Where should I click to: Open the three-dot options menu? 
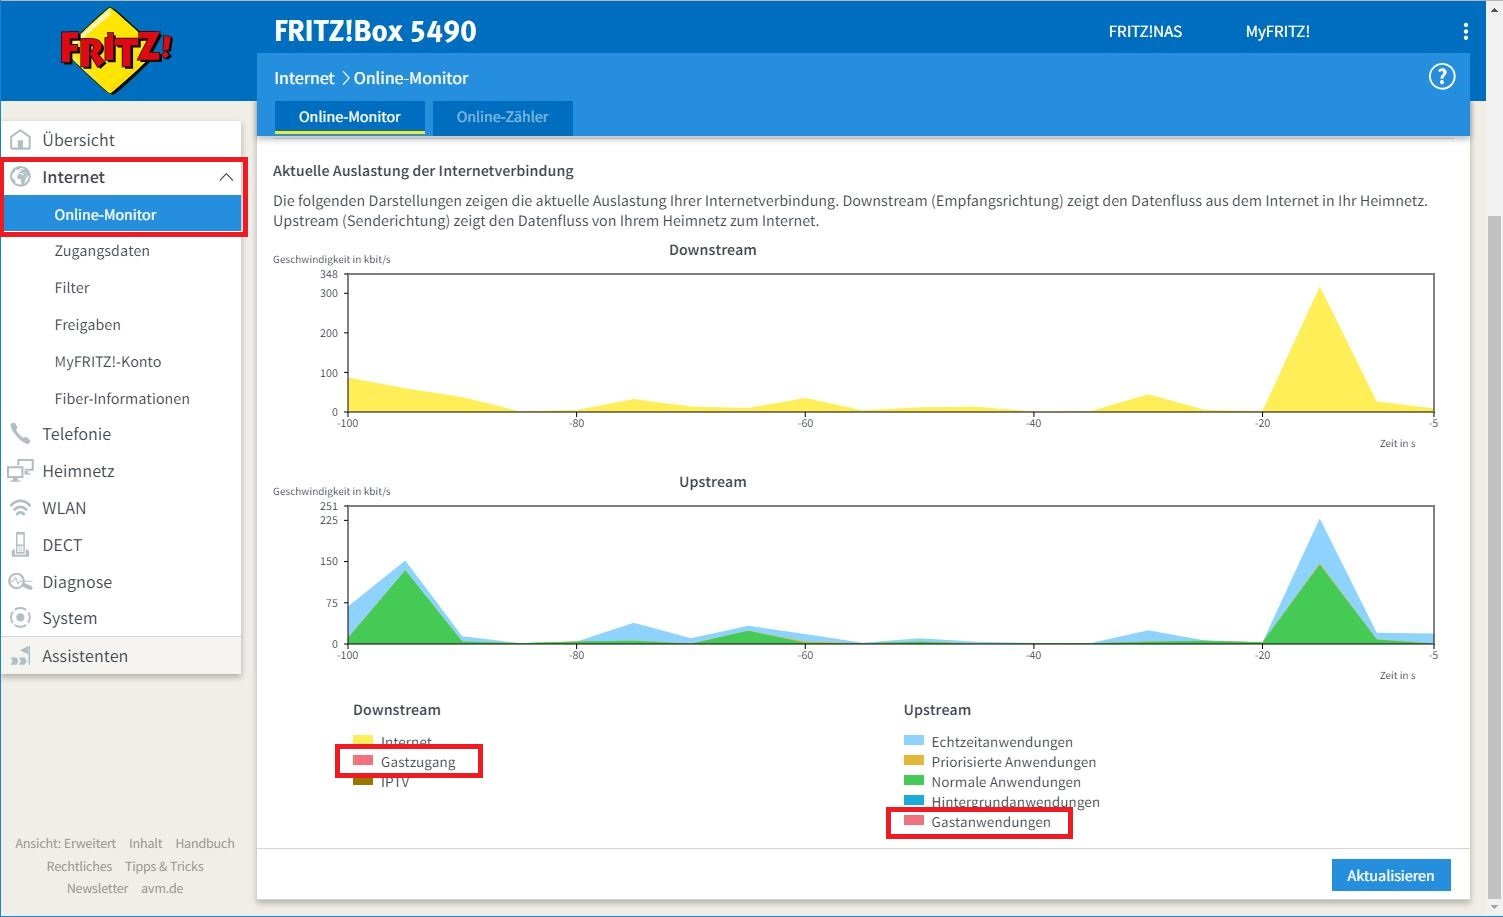1465,32
